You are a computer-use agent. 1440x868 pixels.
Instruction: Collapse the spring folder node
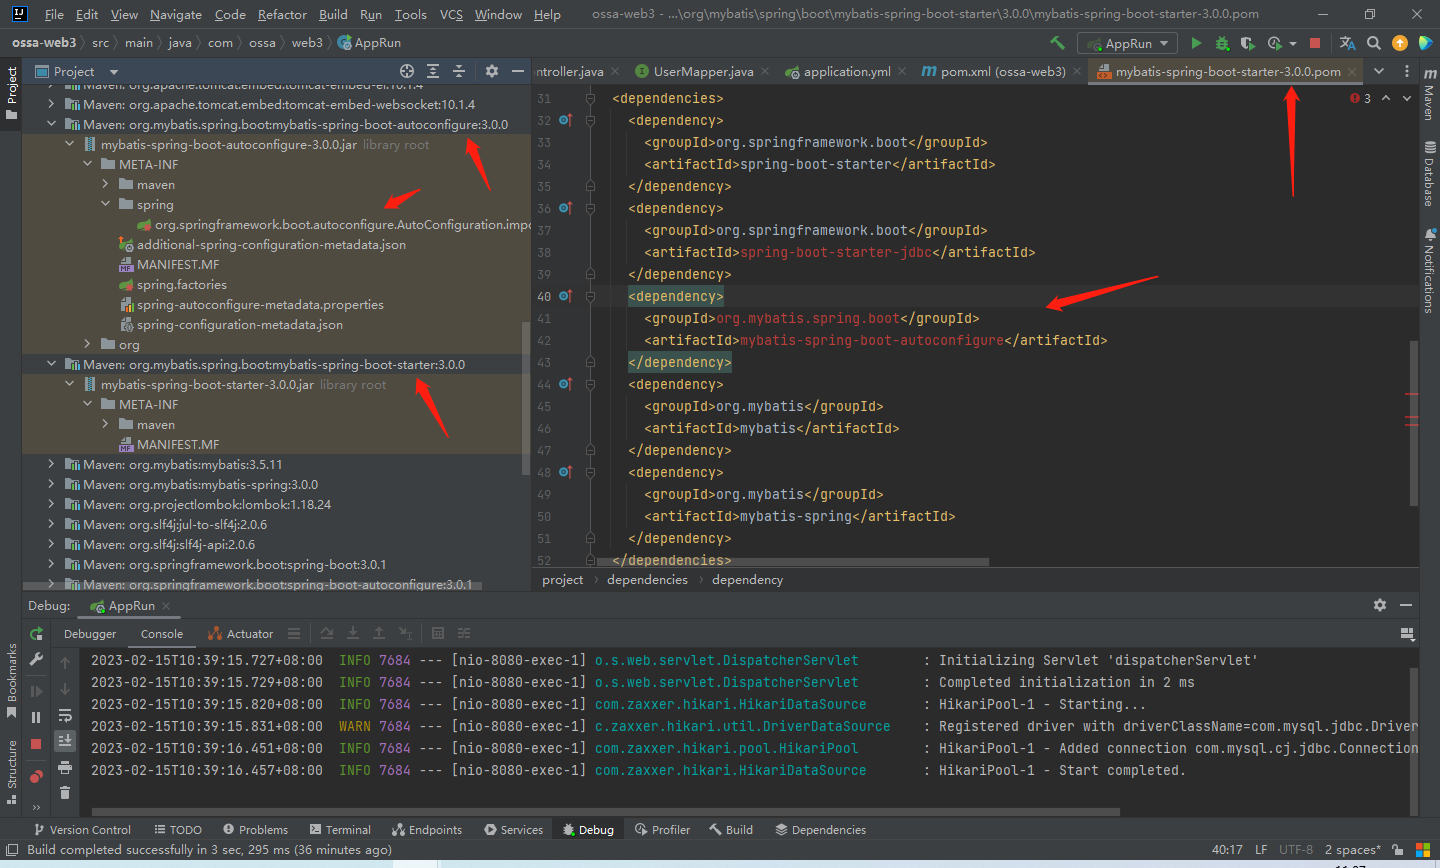[106, 205]
